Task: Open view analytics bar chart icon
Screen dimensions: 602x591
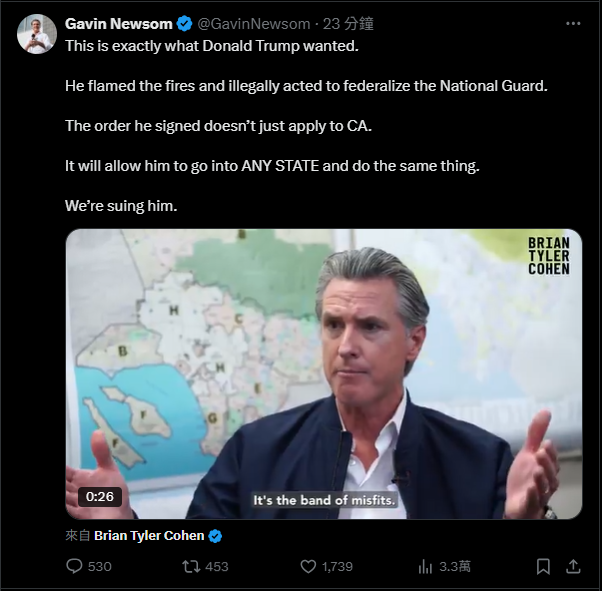Action: [x=425, y=566]
